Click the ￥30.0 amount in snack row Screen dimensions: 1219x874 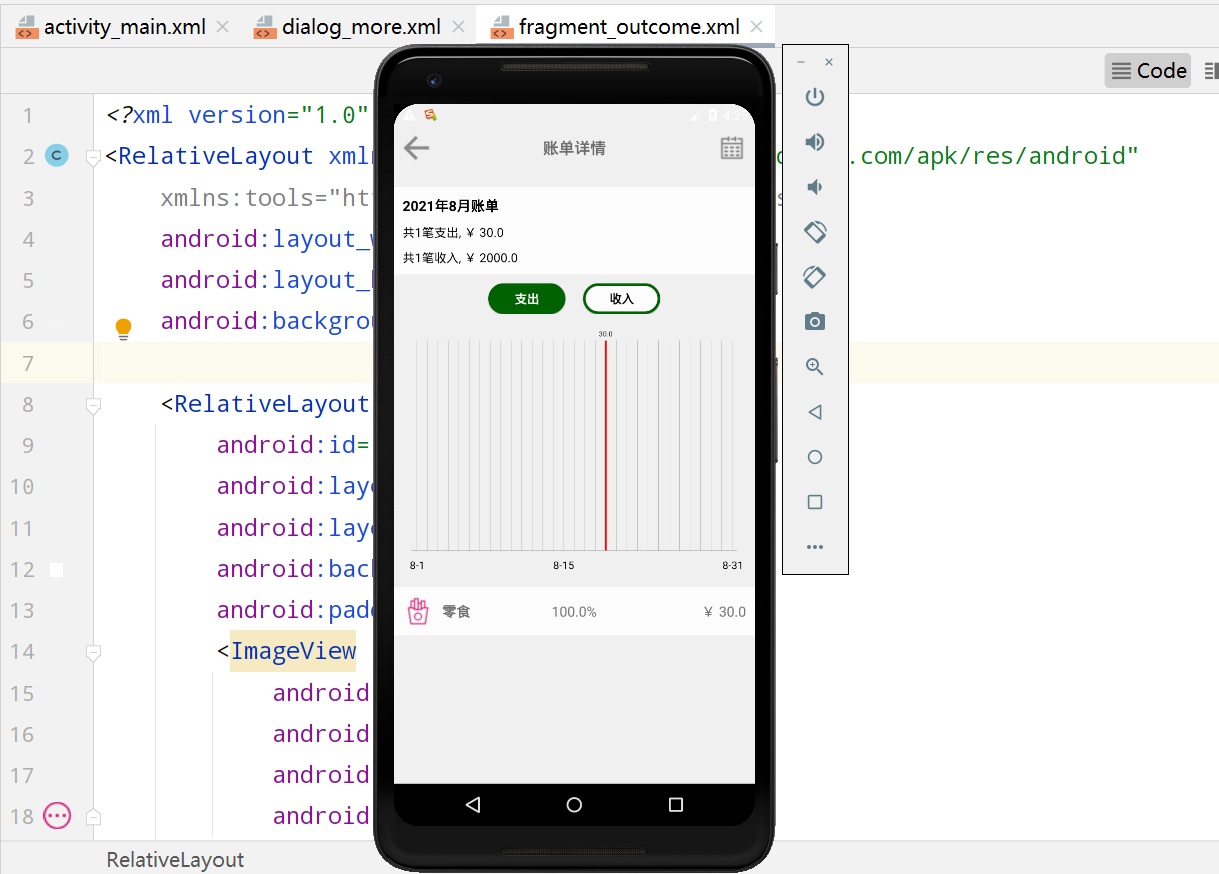point(724,612)
